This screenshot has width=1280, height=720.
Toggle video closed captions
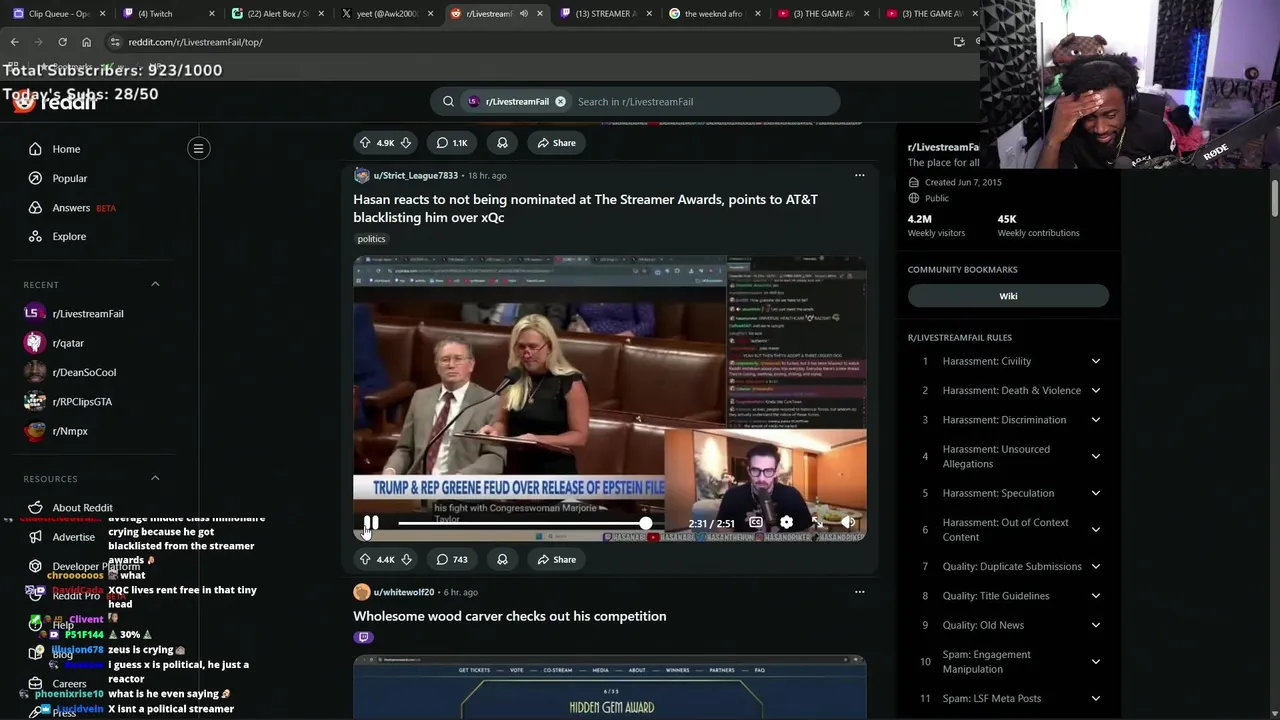(756, 522)
